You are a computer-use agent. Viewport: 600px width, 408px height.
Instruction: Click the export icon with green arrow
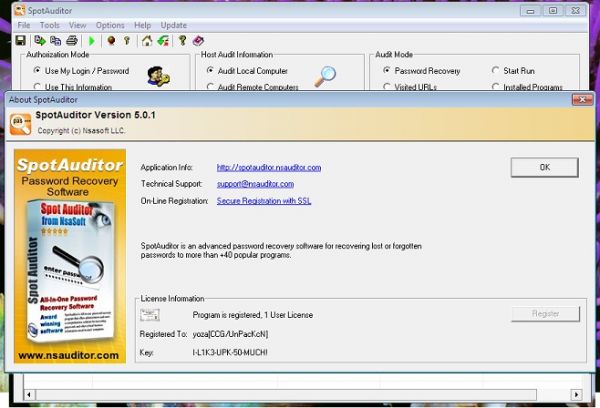40,40
